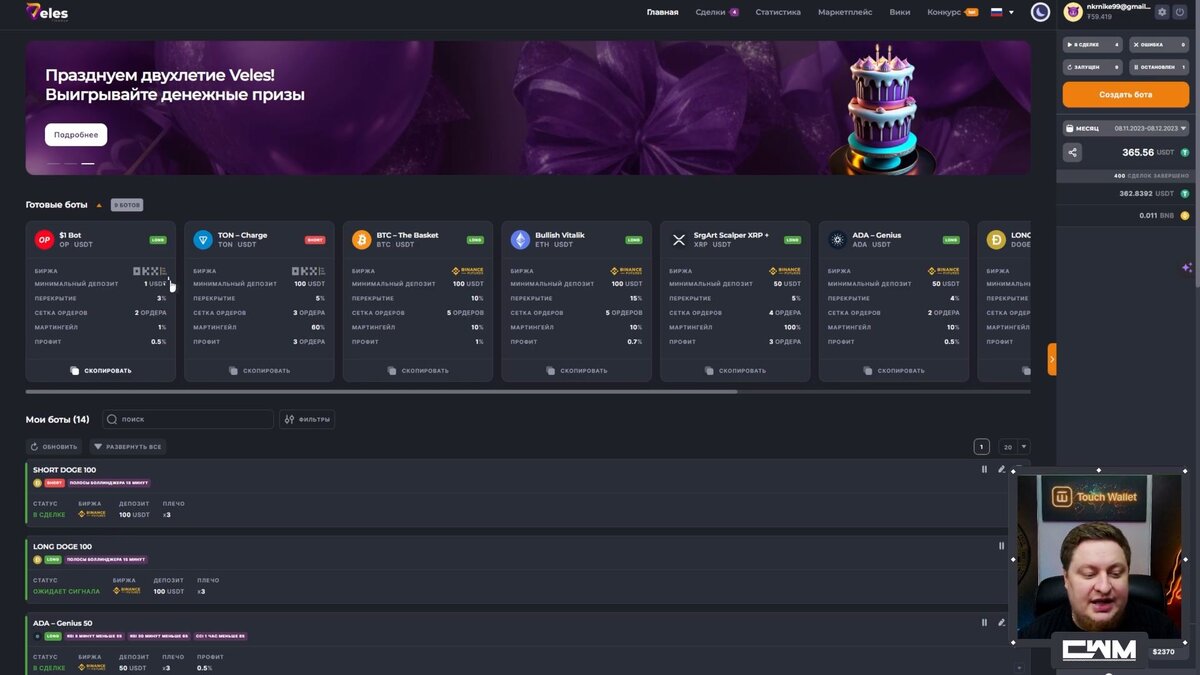Open the Главная tab

662,12
